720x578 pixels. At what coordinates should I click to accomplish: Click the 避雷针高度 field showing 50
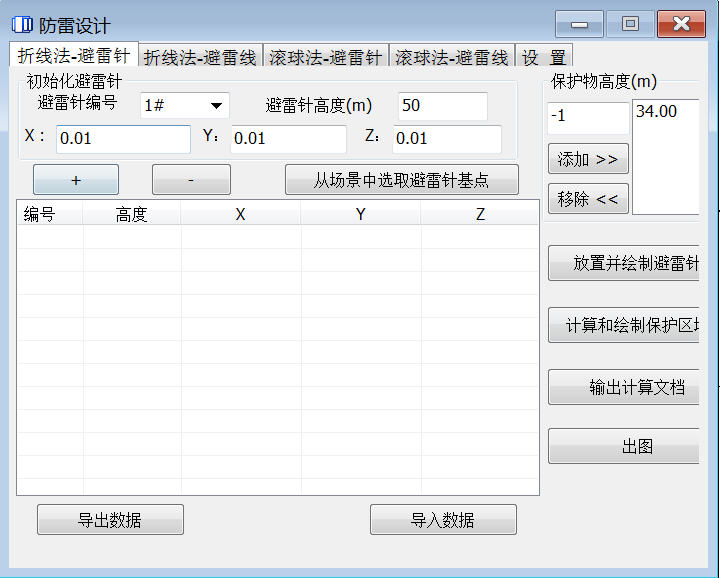point(443,106)
